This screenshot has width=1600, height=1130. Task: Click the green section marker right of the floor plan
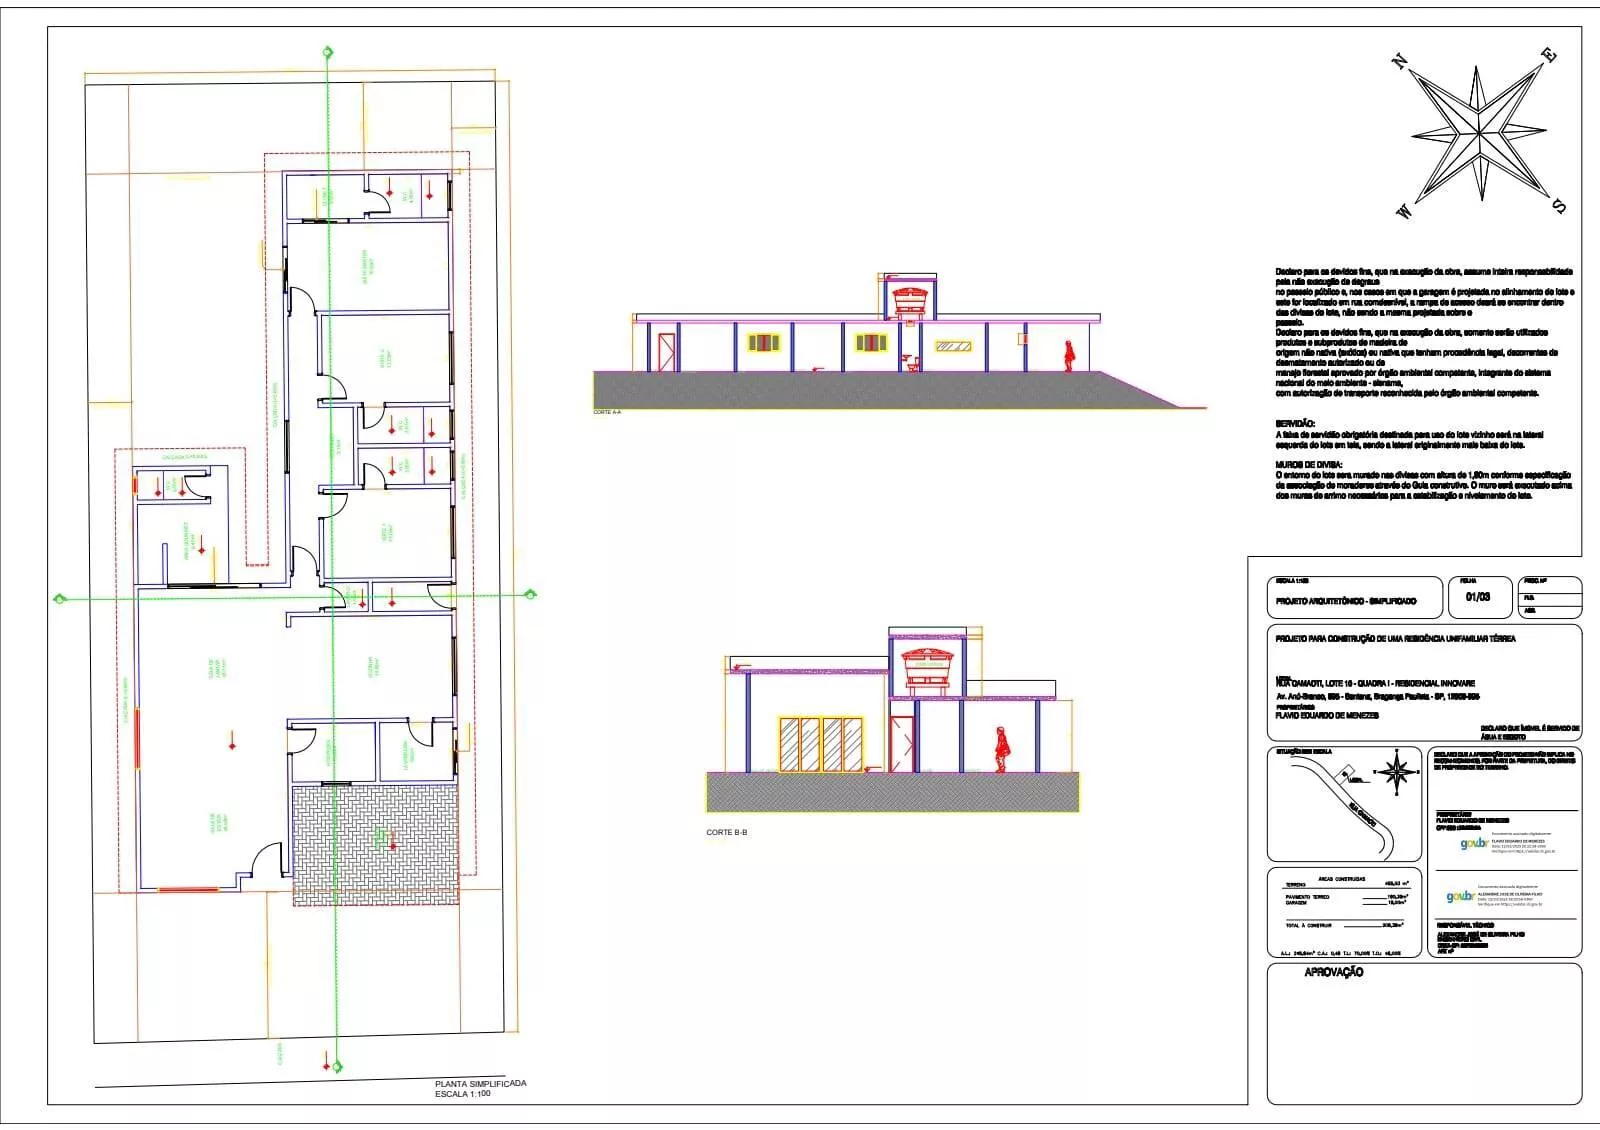(x=530, y=594)
